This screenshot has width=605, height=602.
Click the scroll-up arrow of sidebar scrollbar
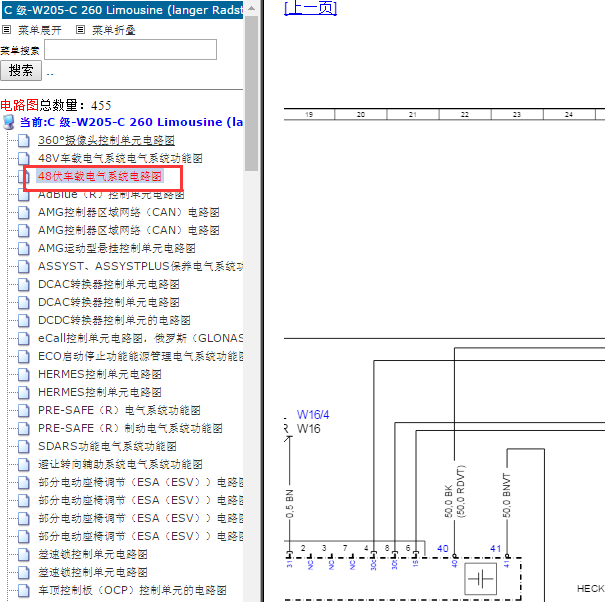coord(251,8)
